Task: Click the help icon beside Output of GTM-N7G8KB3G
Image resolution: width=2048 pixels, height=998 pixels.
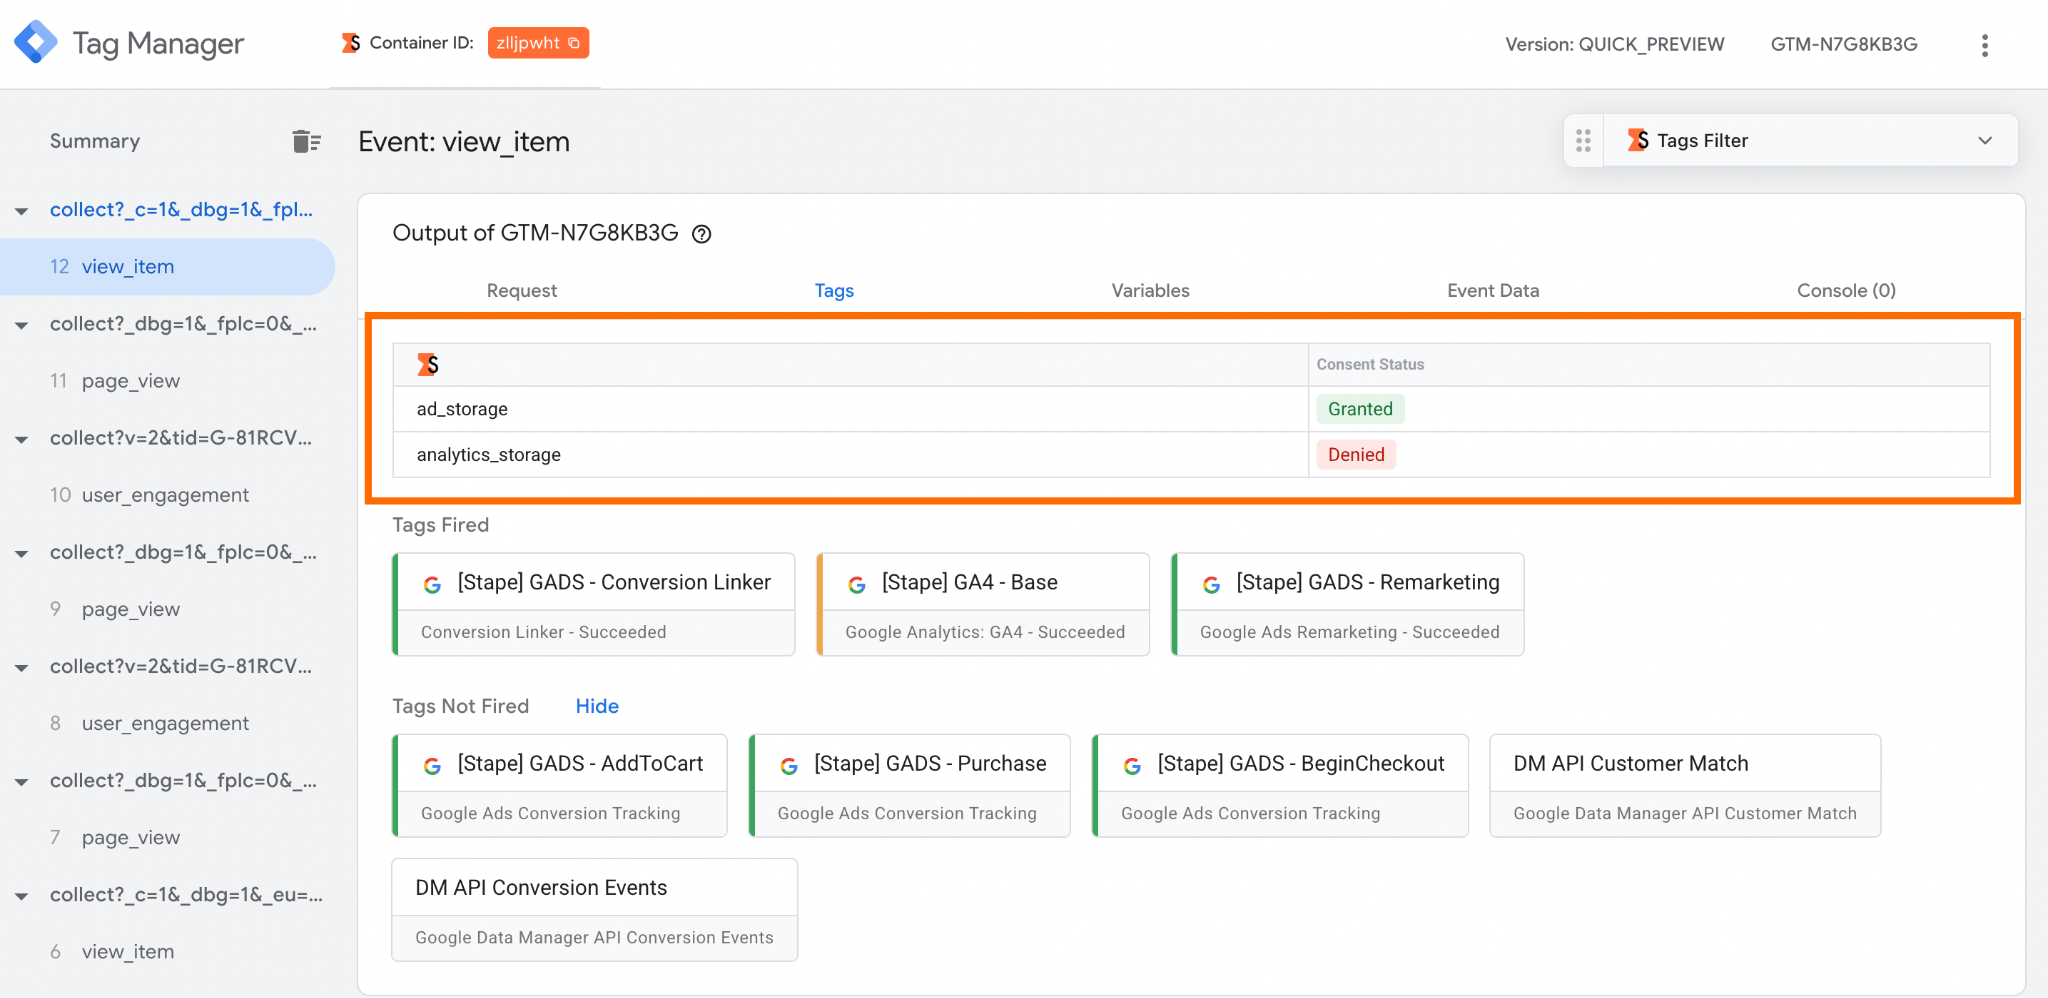Action: tap(702, 234)
